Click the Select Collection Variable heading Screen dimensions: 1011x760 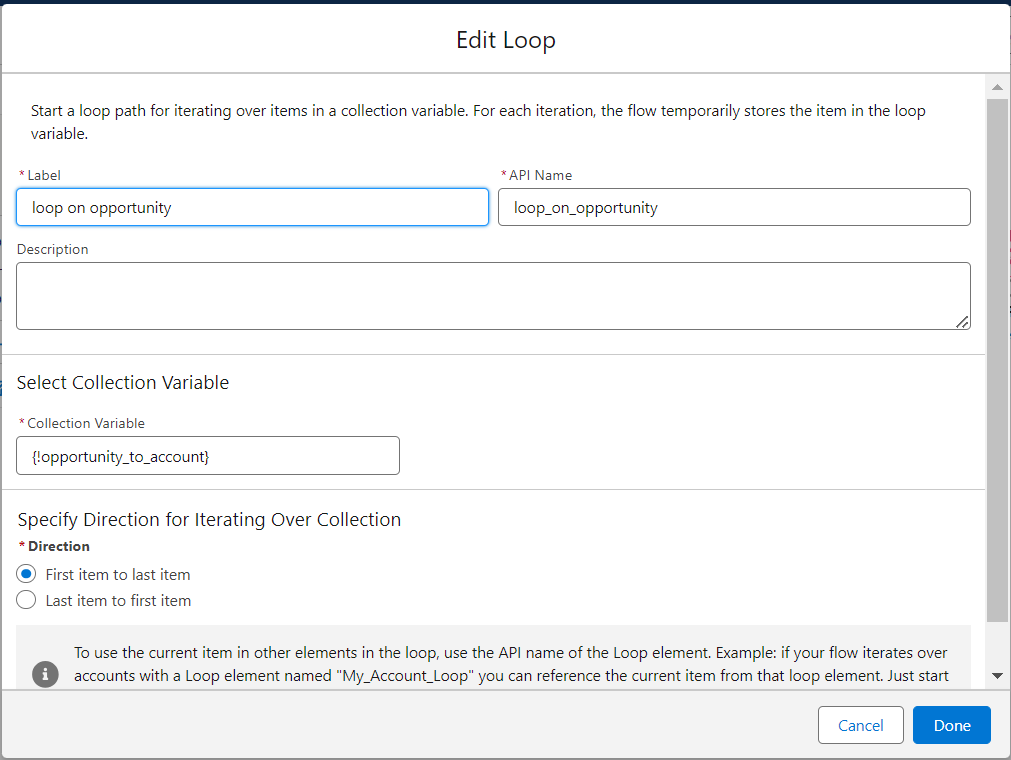pyautogui.click(x=123, y=382)
